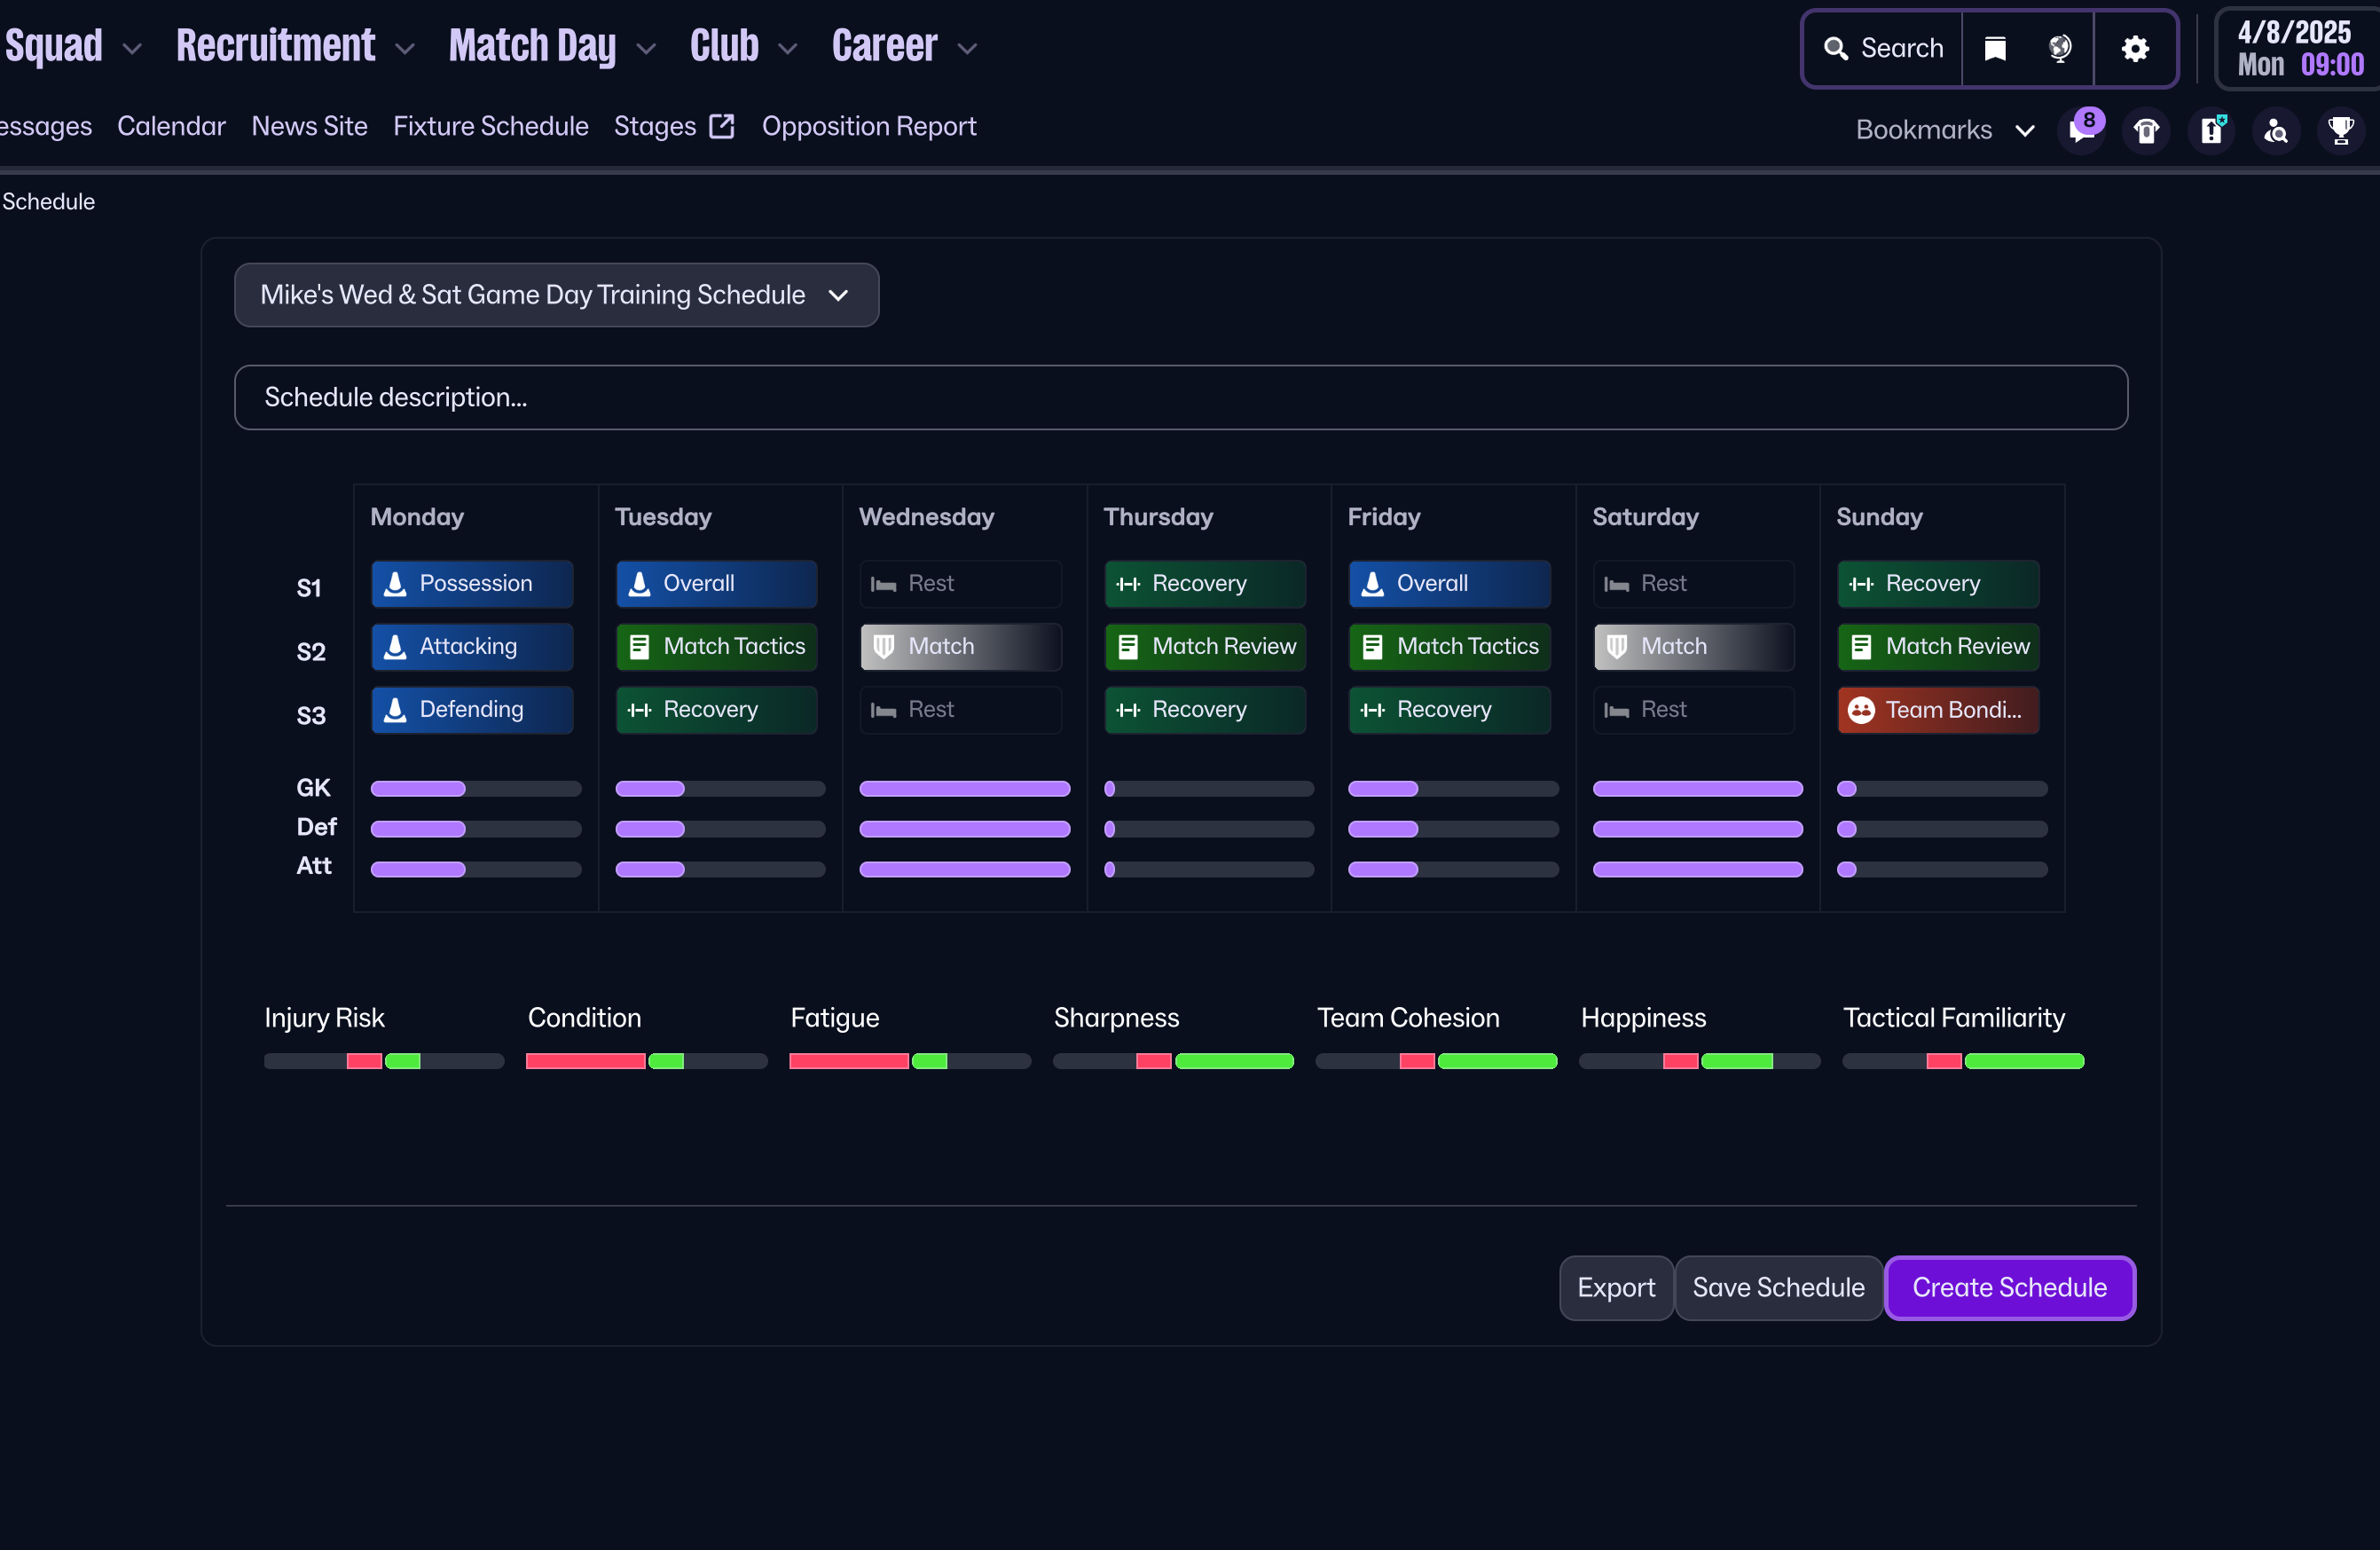This screenshot has height=1550, width=2380.
Task: Go to Fixture Schedule tab
Action: coord(490,126)
